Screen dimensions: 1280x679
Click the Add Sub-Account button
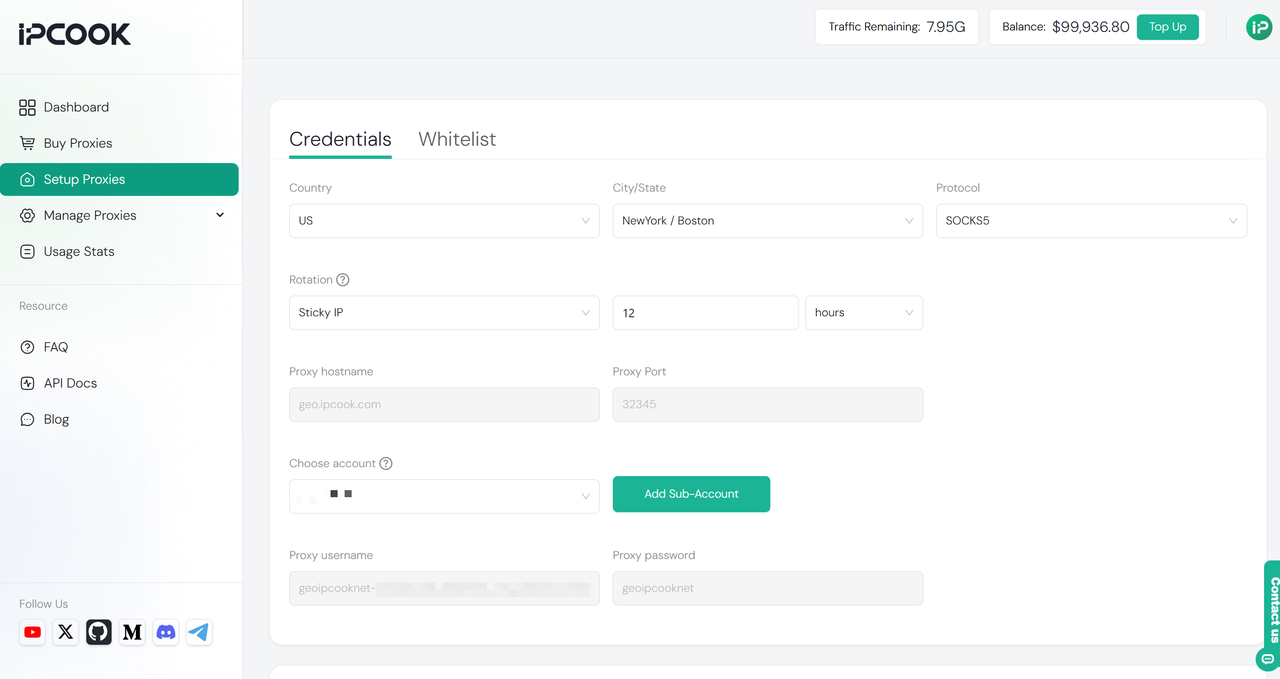[x=691, y=494]
